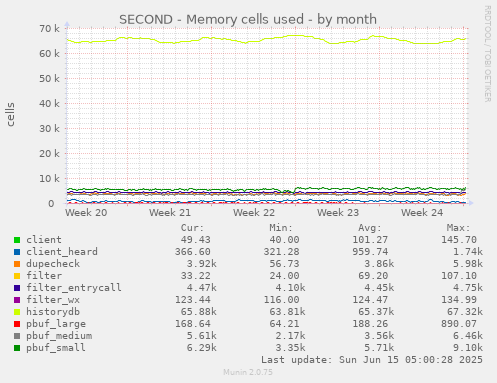The width and height of the screenshot is (497, 383).
Task: Click the client green legend swatch
Action: tap(17, 240)
